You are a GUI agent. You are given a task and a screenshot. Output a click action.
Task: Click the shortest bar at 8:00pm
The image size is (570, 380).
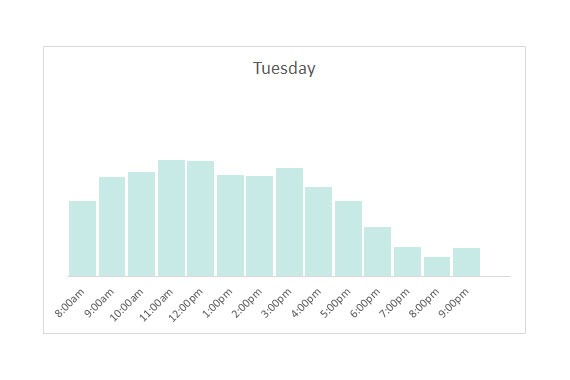point(437,267)
